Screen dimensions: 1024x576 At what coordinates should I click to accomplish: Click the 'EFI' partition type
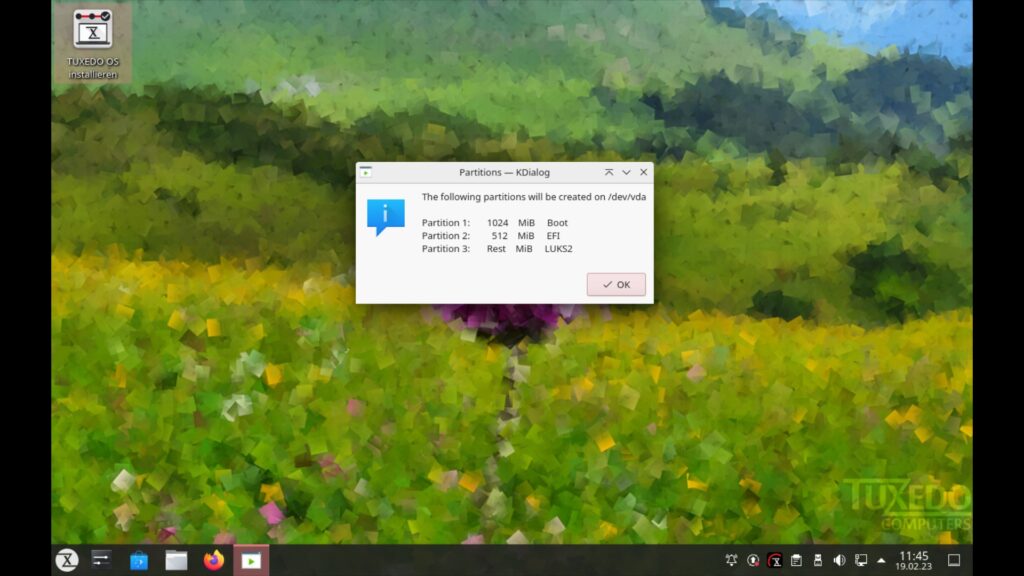click(x=553, y=236)
